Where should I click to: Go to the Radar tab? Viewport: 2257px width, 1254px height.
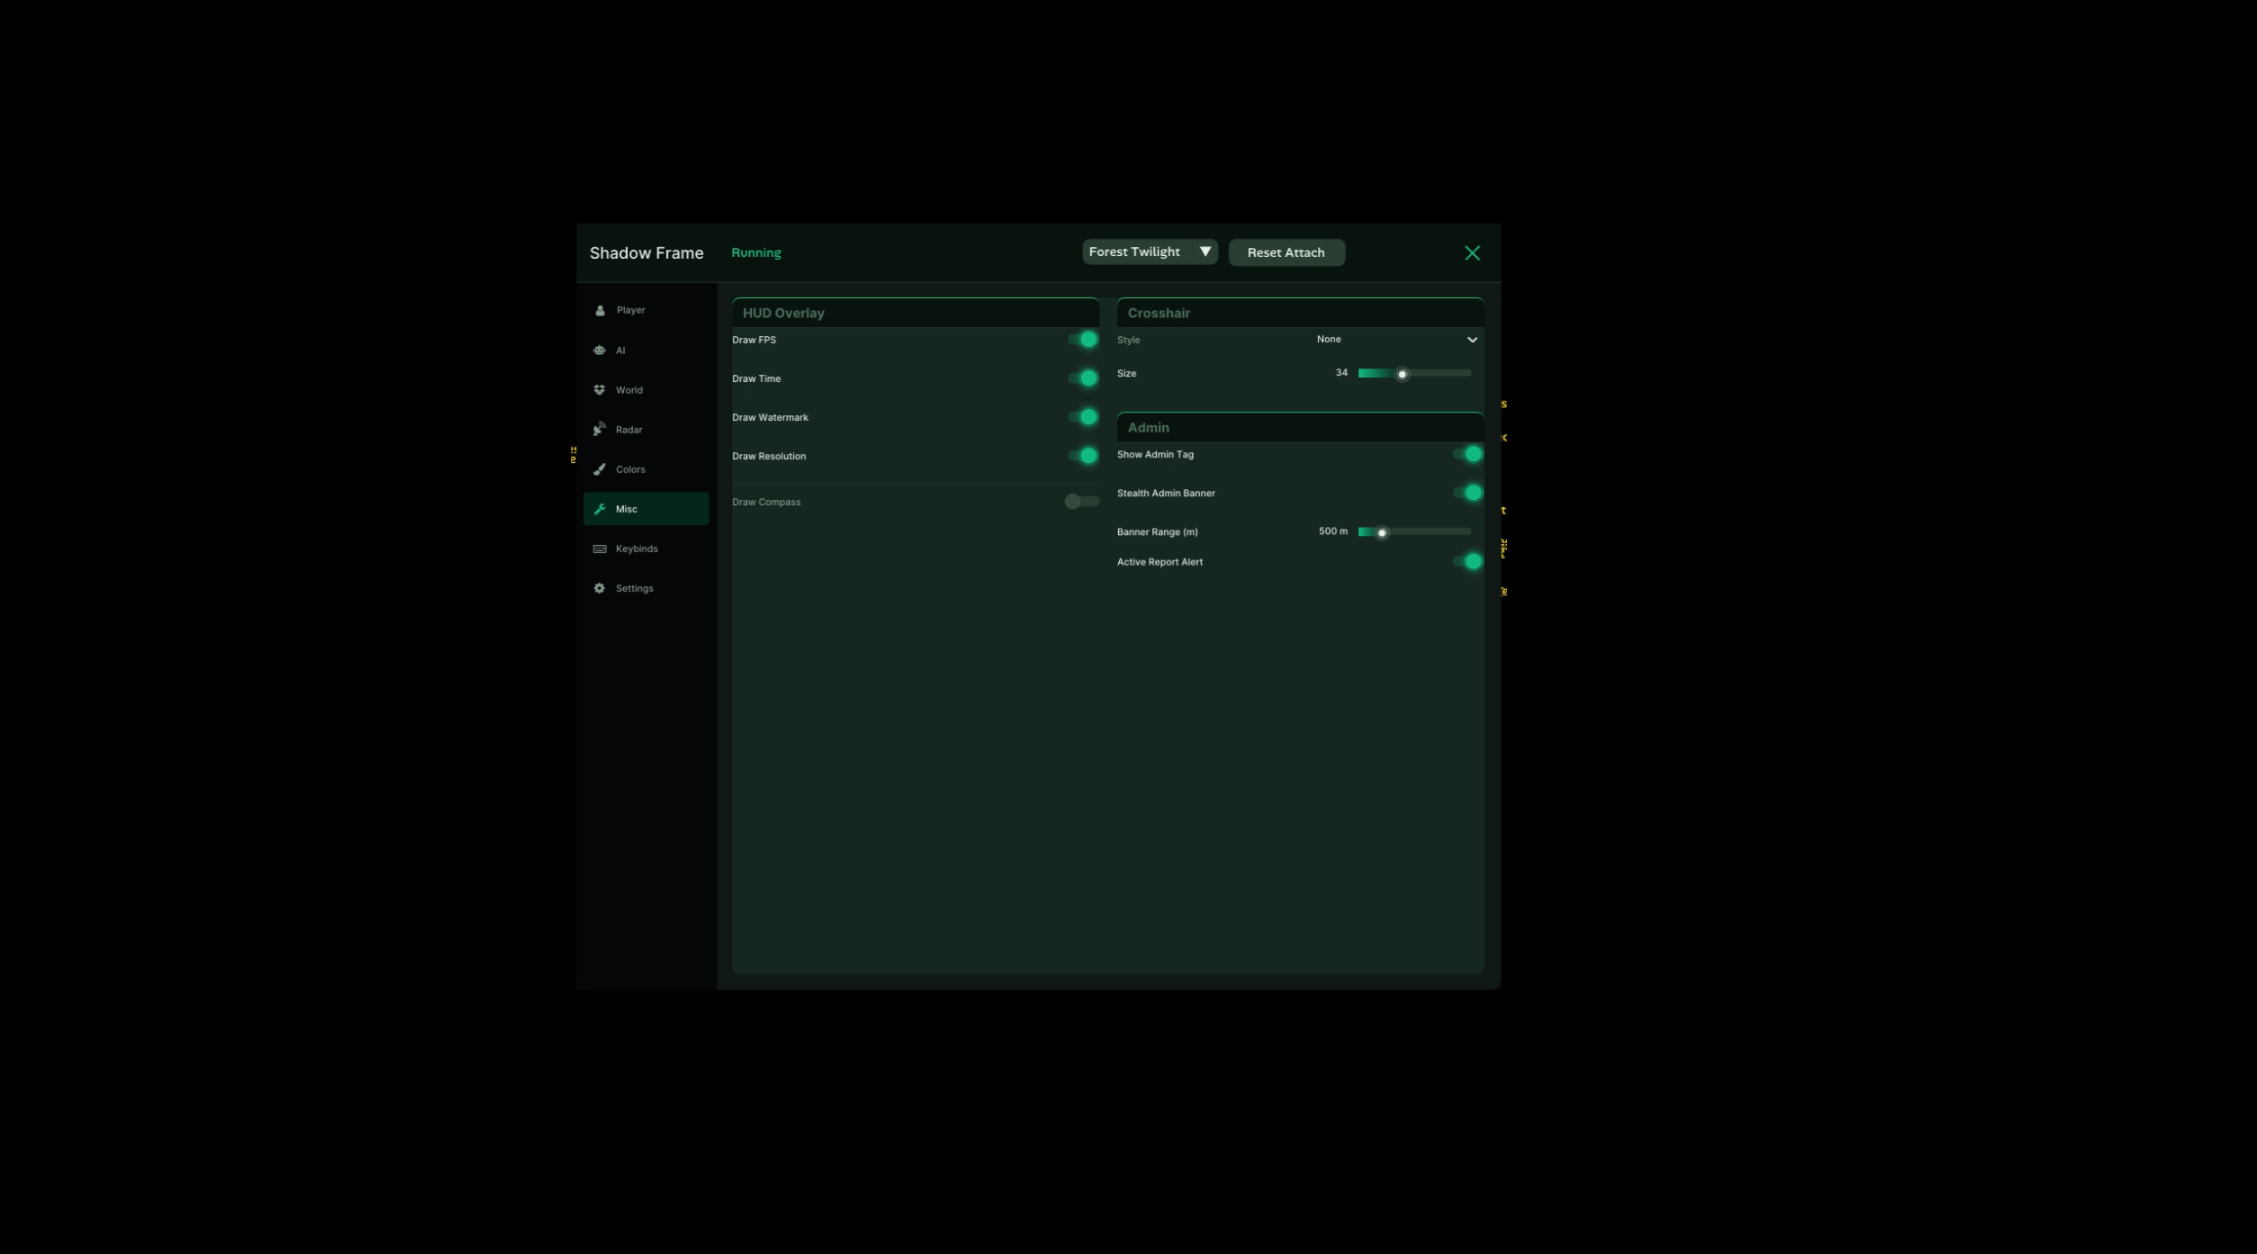[x=646, y=429]
